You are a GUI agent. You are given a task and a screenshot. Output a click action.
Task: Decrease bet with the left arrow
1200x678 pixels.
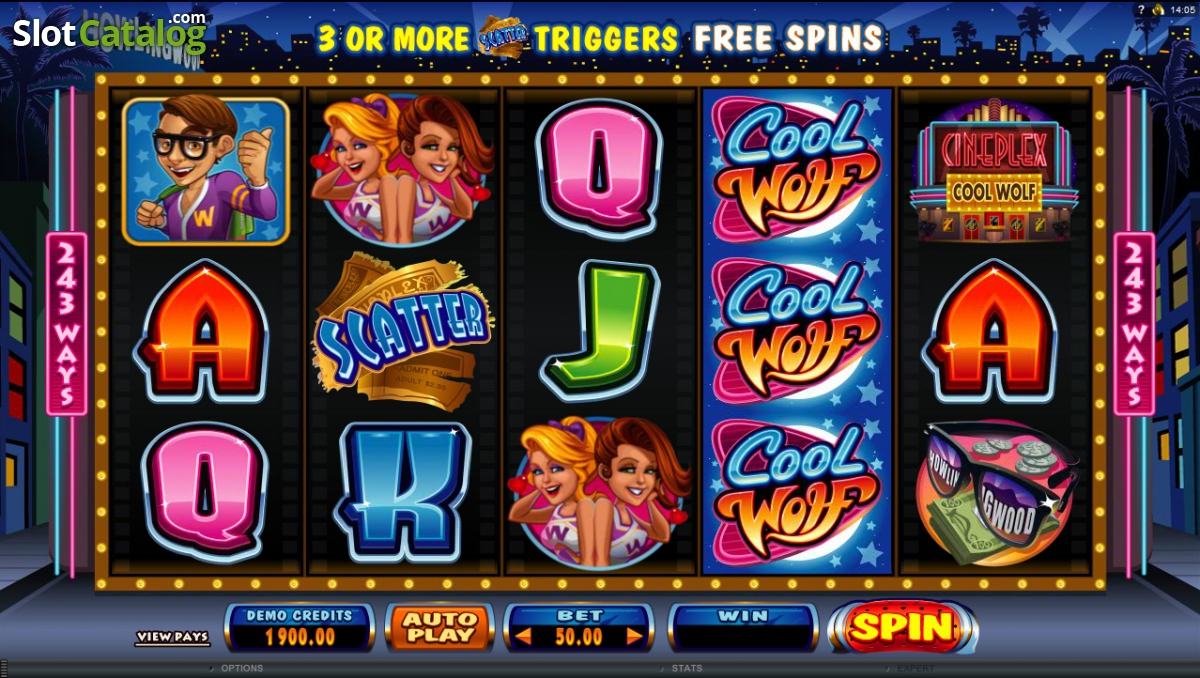(x=523, y=636)
